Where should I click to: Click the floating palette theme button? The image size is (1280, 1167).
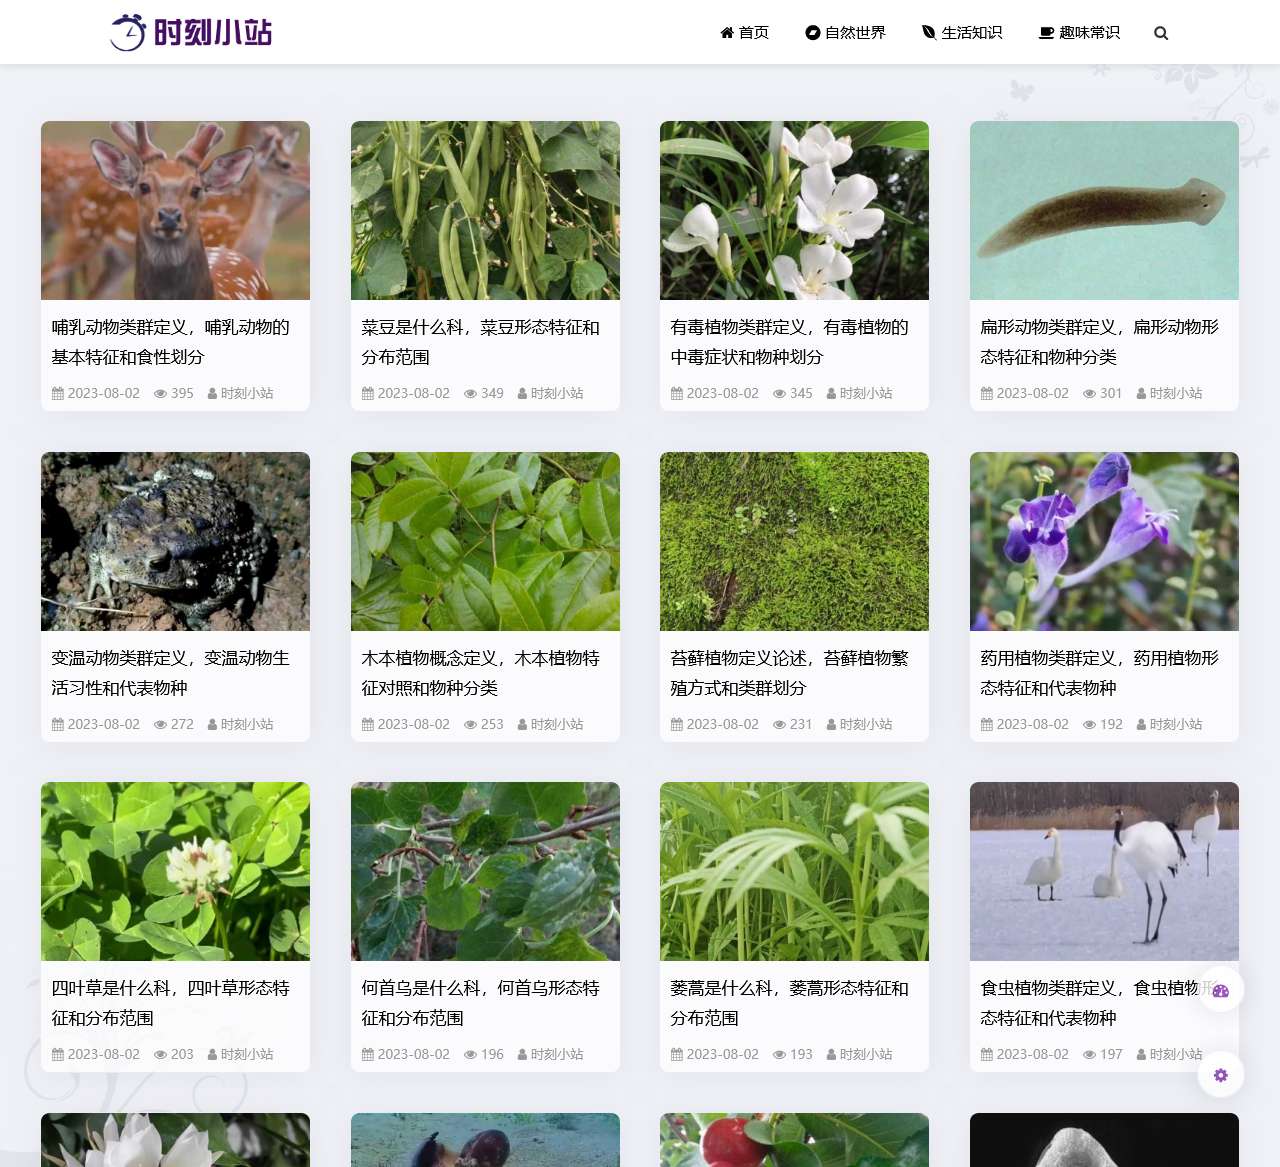pos(1221,990)
